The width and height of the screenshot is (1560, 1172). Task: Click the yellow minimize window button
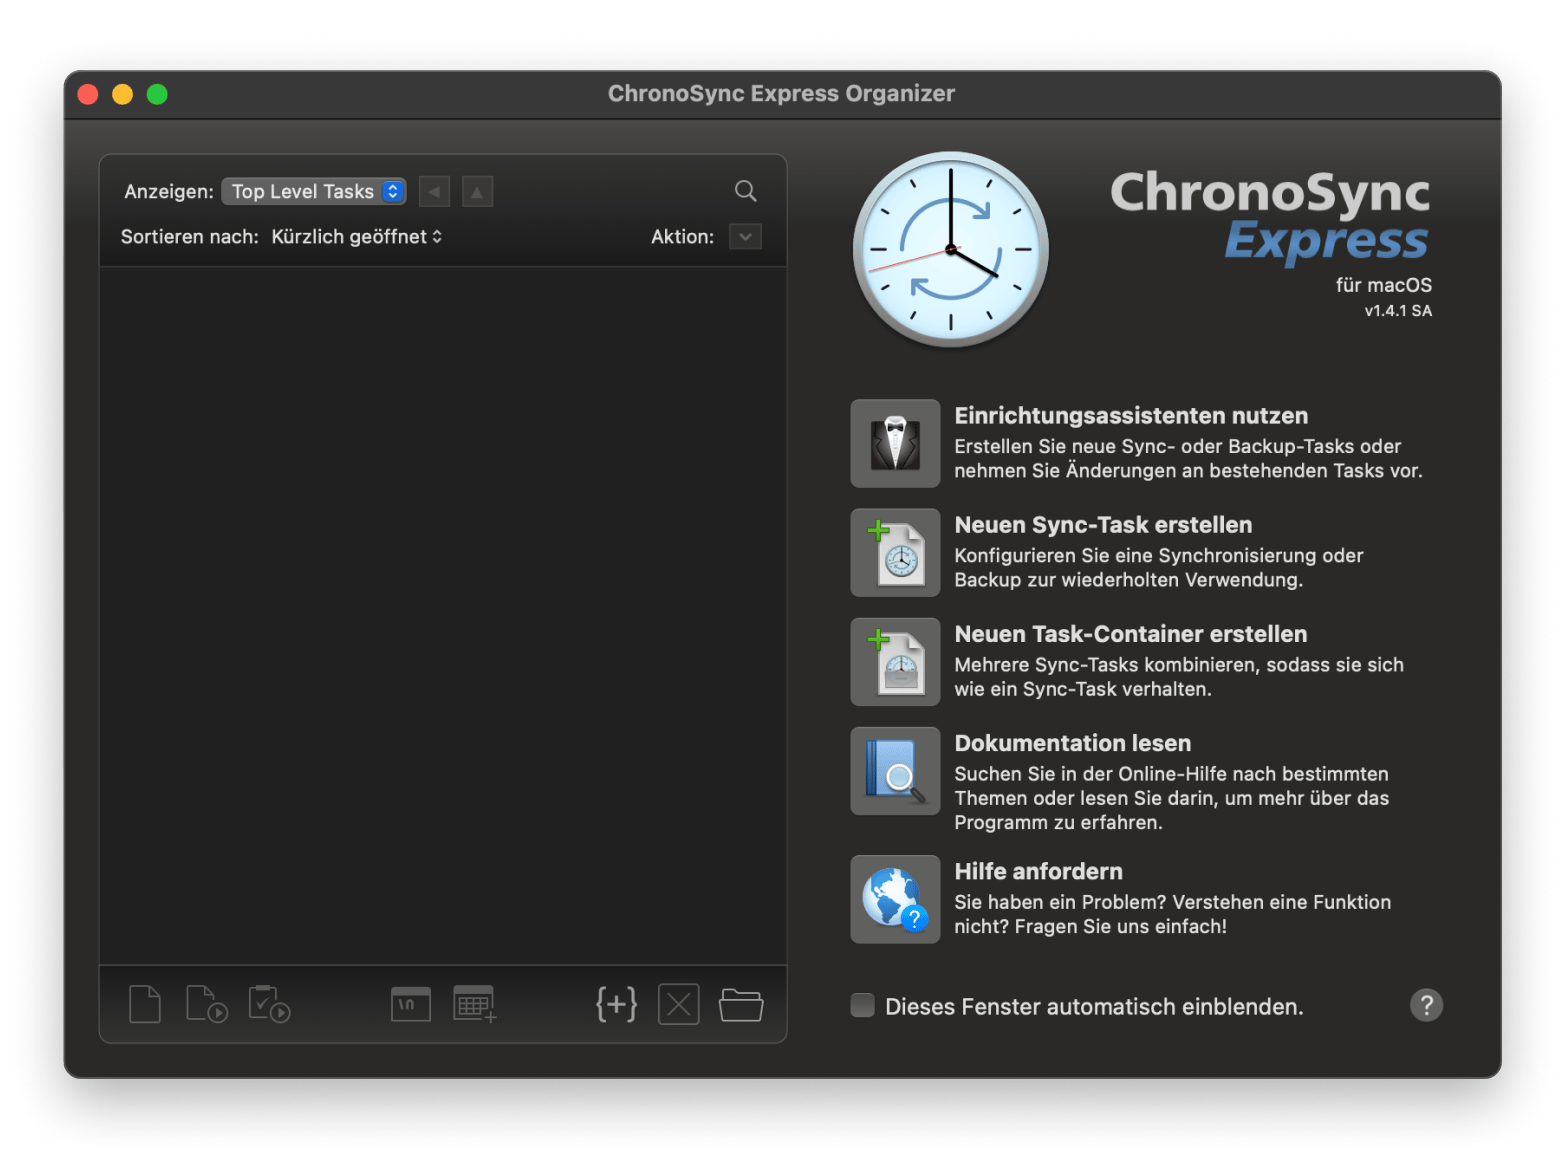point(122,94)
